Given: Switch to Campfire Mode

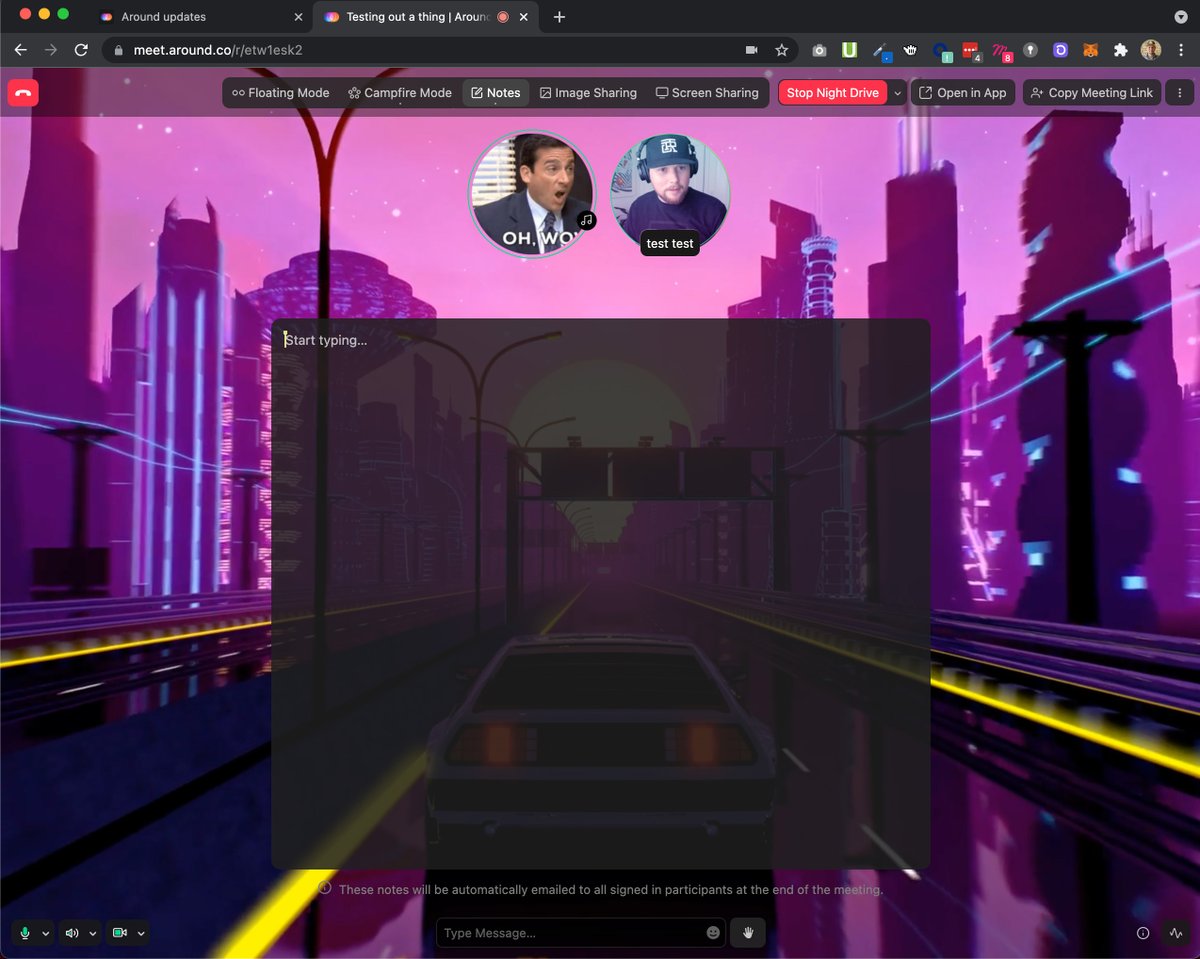Looking at the screenshot, I should [399, 92].
